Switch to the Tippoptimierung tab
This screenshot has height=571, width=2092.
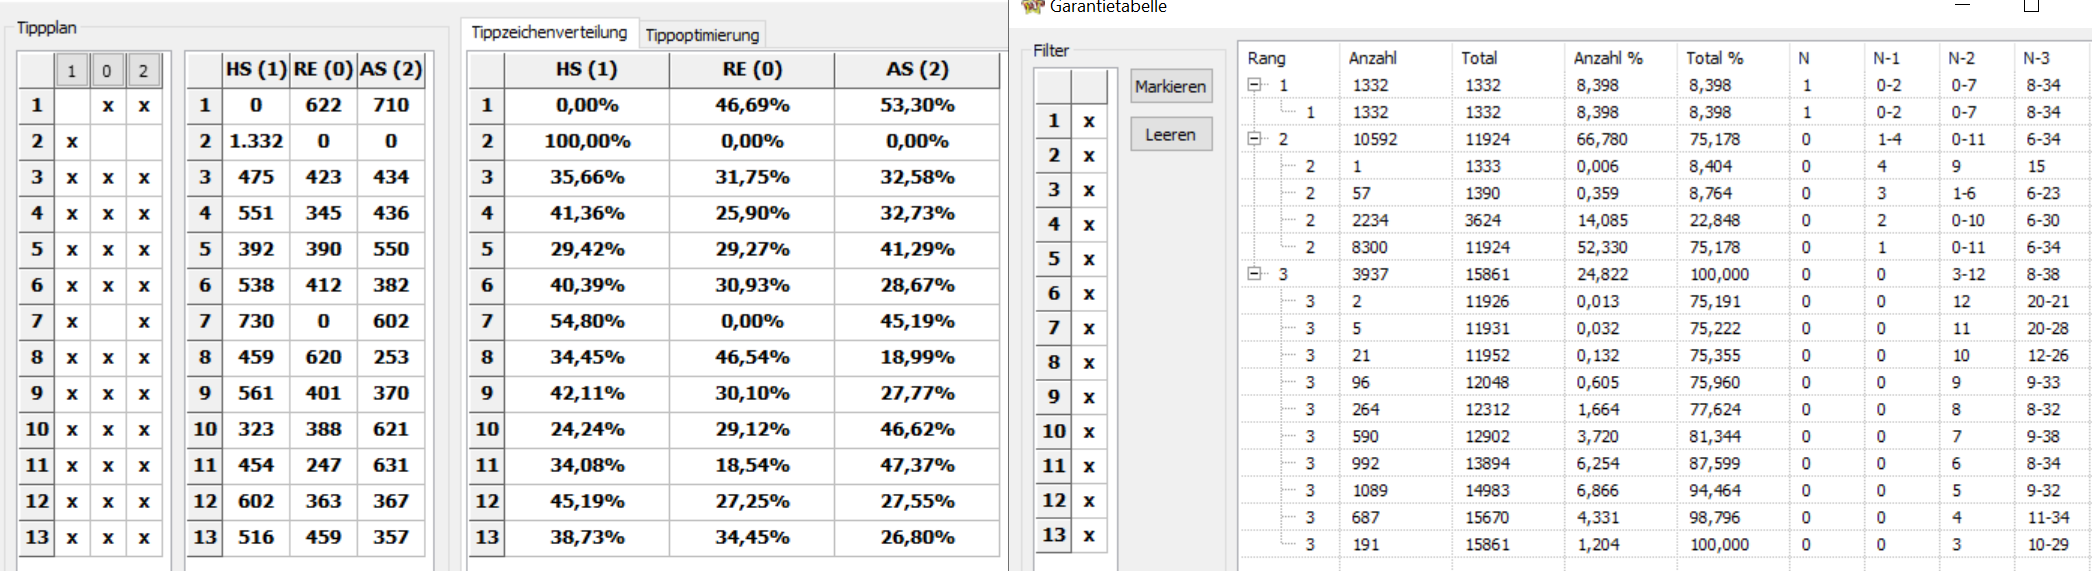coord(702,35)
